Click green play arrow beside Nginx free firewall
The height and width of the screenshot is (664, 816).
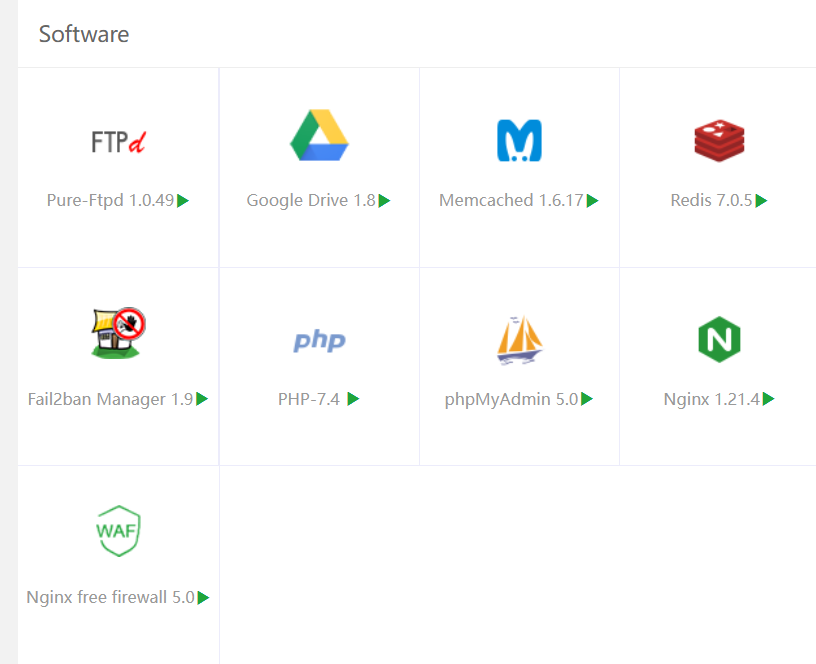pos(203,597)
